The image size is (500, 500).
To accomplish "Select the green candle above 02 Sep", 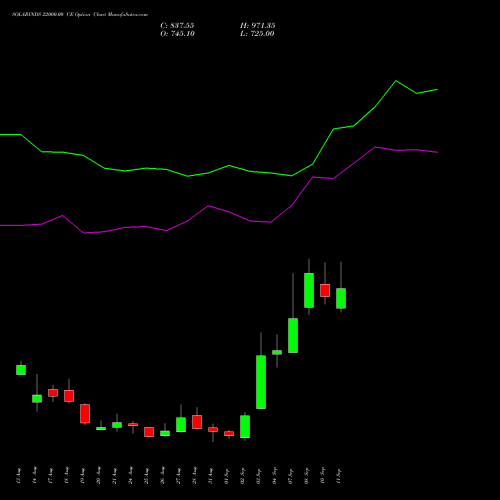I will pos(245,426).
